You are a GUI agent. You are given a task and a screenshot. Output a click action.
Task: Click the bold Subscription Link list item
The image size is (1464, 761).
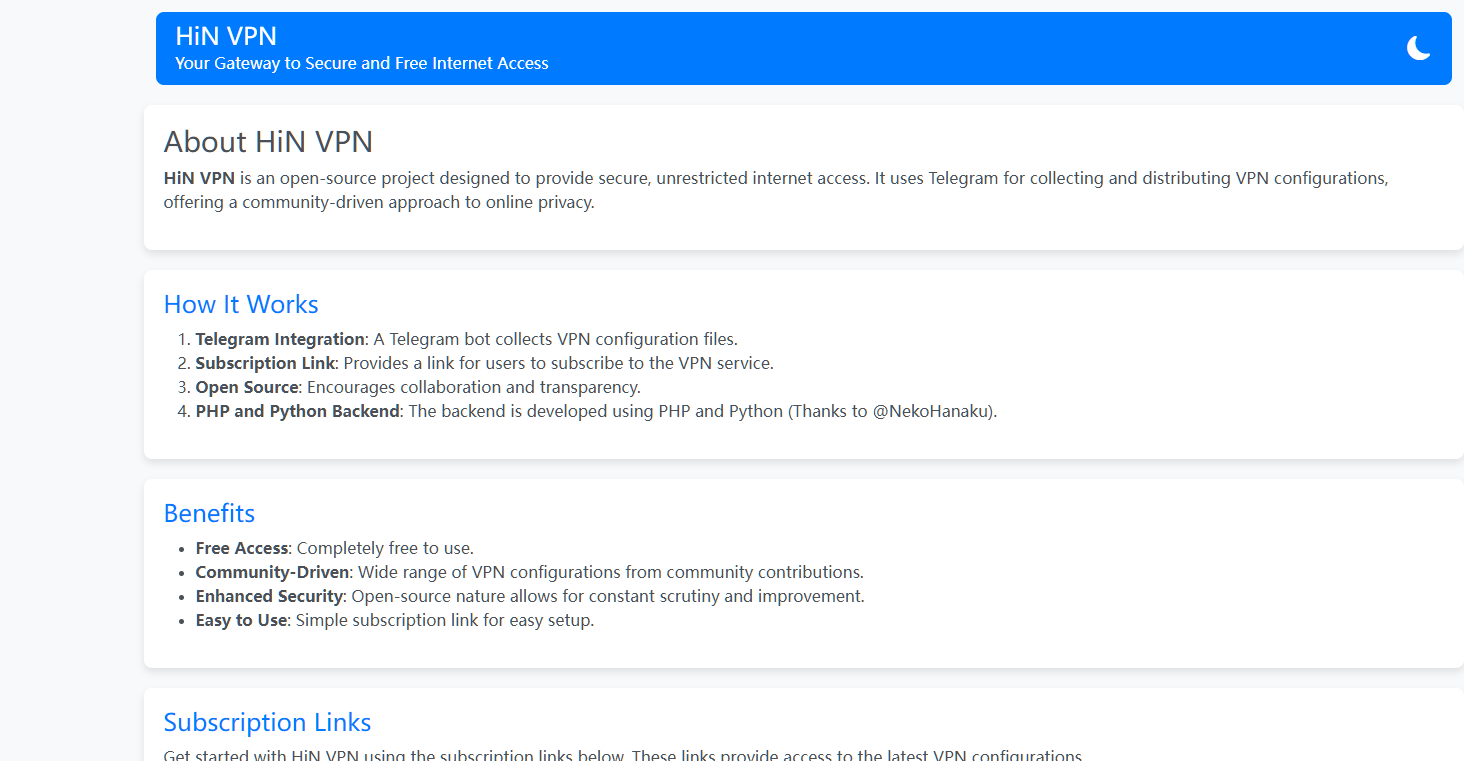tap(266, 364)
